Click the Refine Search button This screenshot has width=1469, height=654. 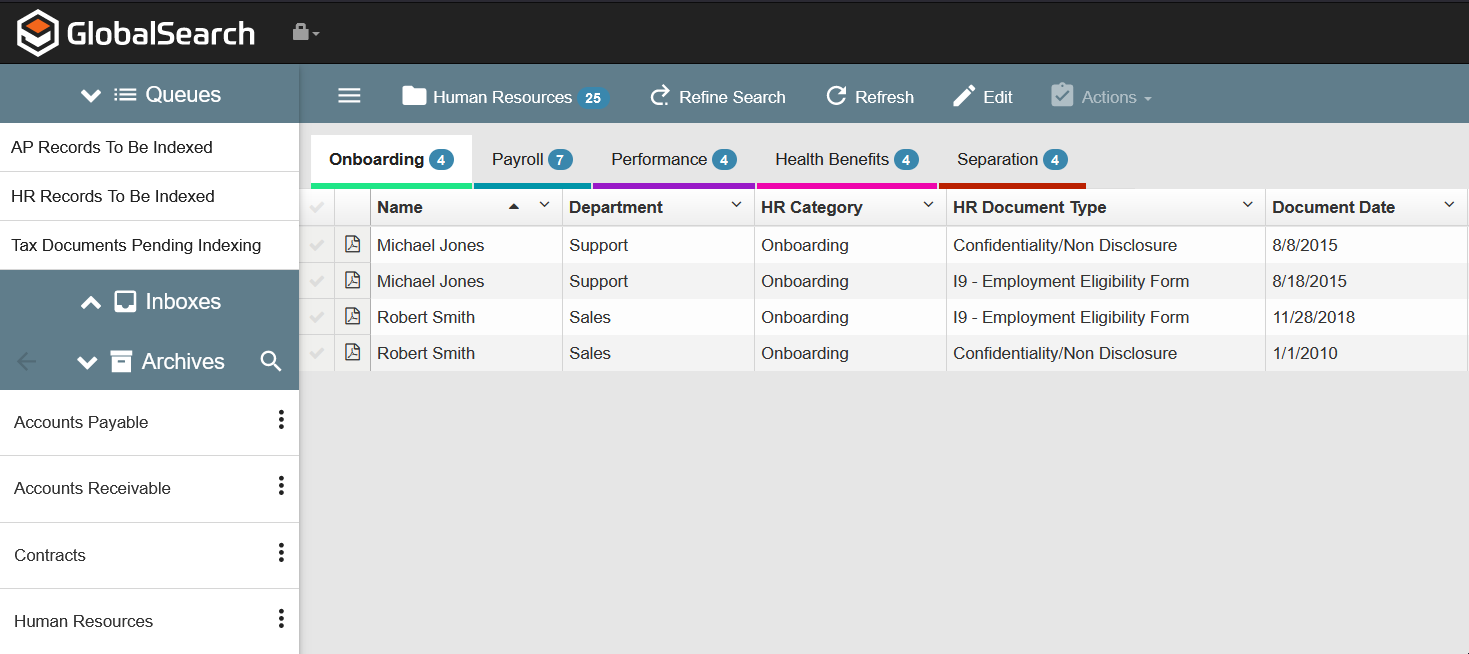717,97
